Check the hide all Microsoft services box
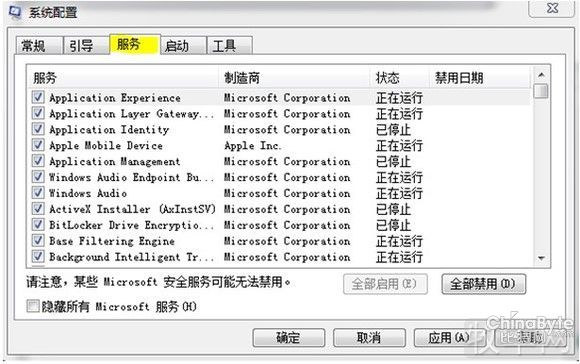This screenshot has width=580, height=364. pyautogui.click(x=33, y=306)
